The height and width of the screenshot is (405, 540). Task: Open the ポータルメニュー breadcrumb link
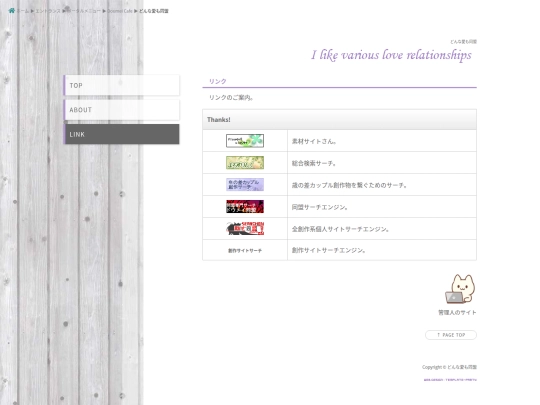pos(84,11)
